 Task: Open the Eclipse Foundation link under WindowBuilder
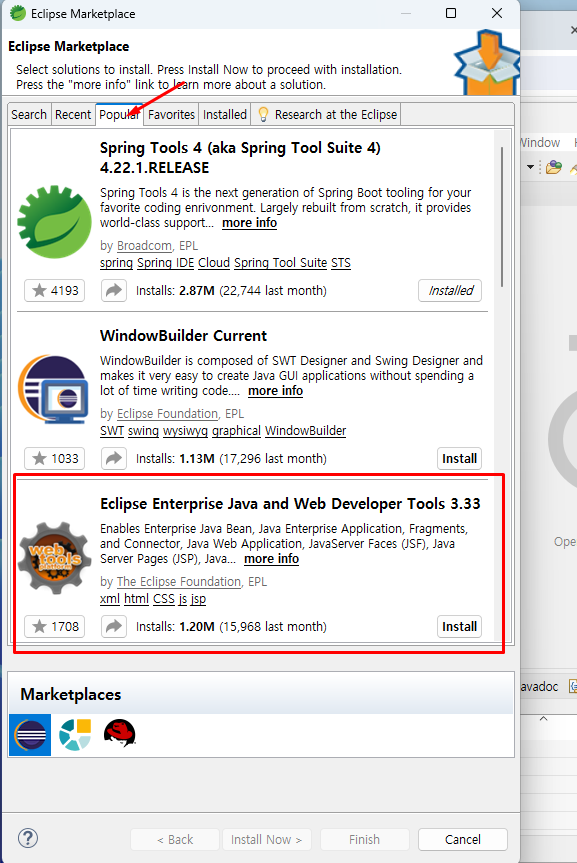point(167,413)
